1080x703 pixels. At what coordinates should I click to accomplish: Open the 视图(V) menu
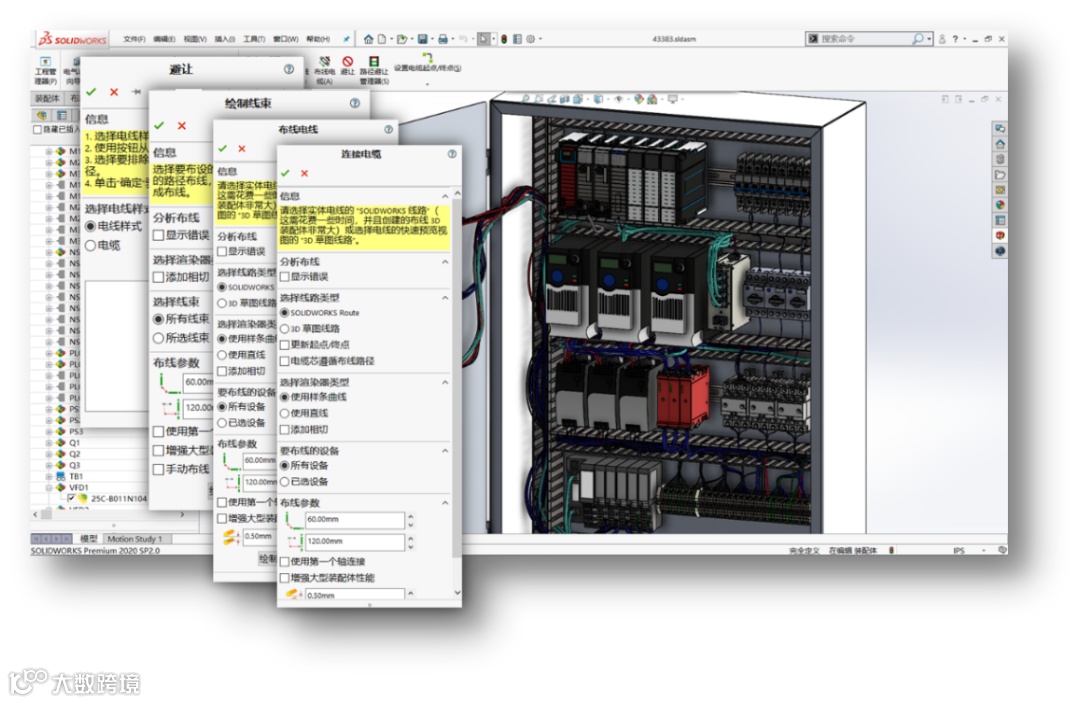[195, 39]
